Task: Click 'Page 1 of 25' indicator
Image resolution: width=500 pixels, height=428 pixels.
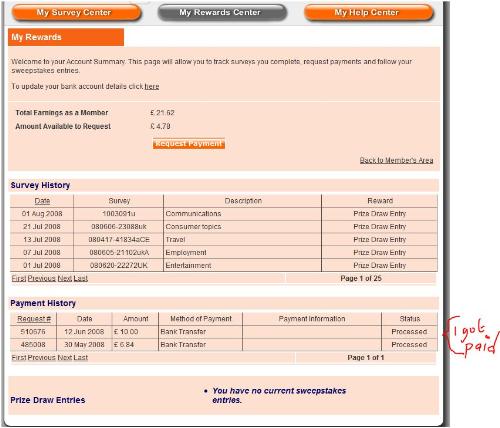Action: coord(361,278)
